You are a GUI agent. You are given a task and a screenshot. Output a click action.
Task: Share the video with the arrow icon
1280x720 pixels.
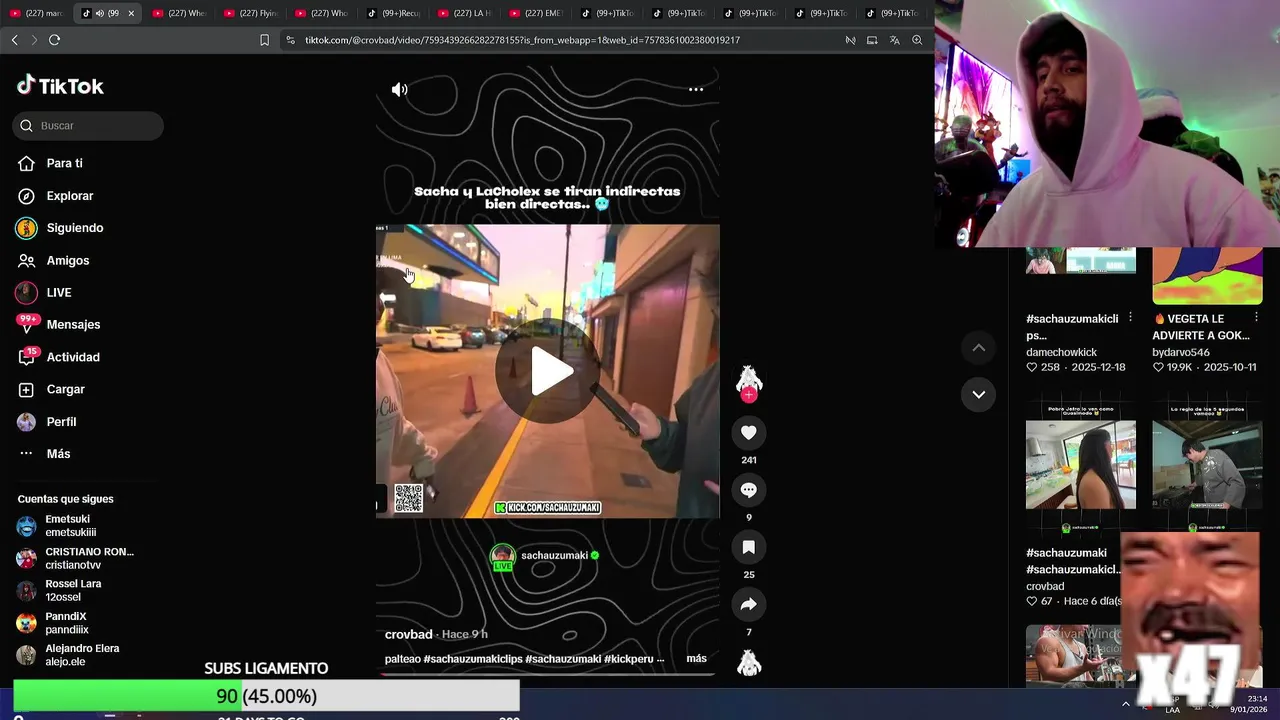tap(748, 604)
